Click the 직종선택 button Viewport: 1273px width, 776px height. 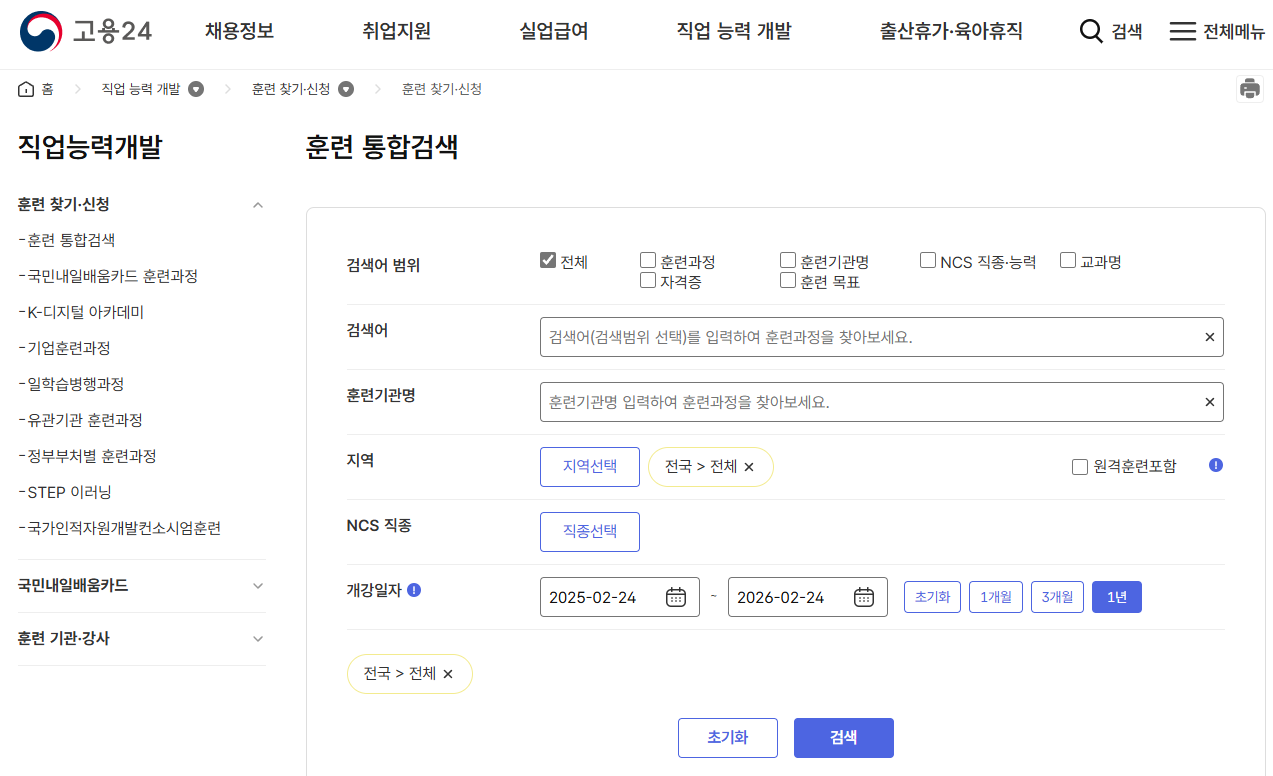(x=590, y=532)
